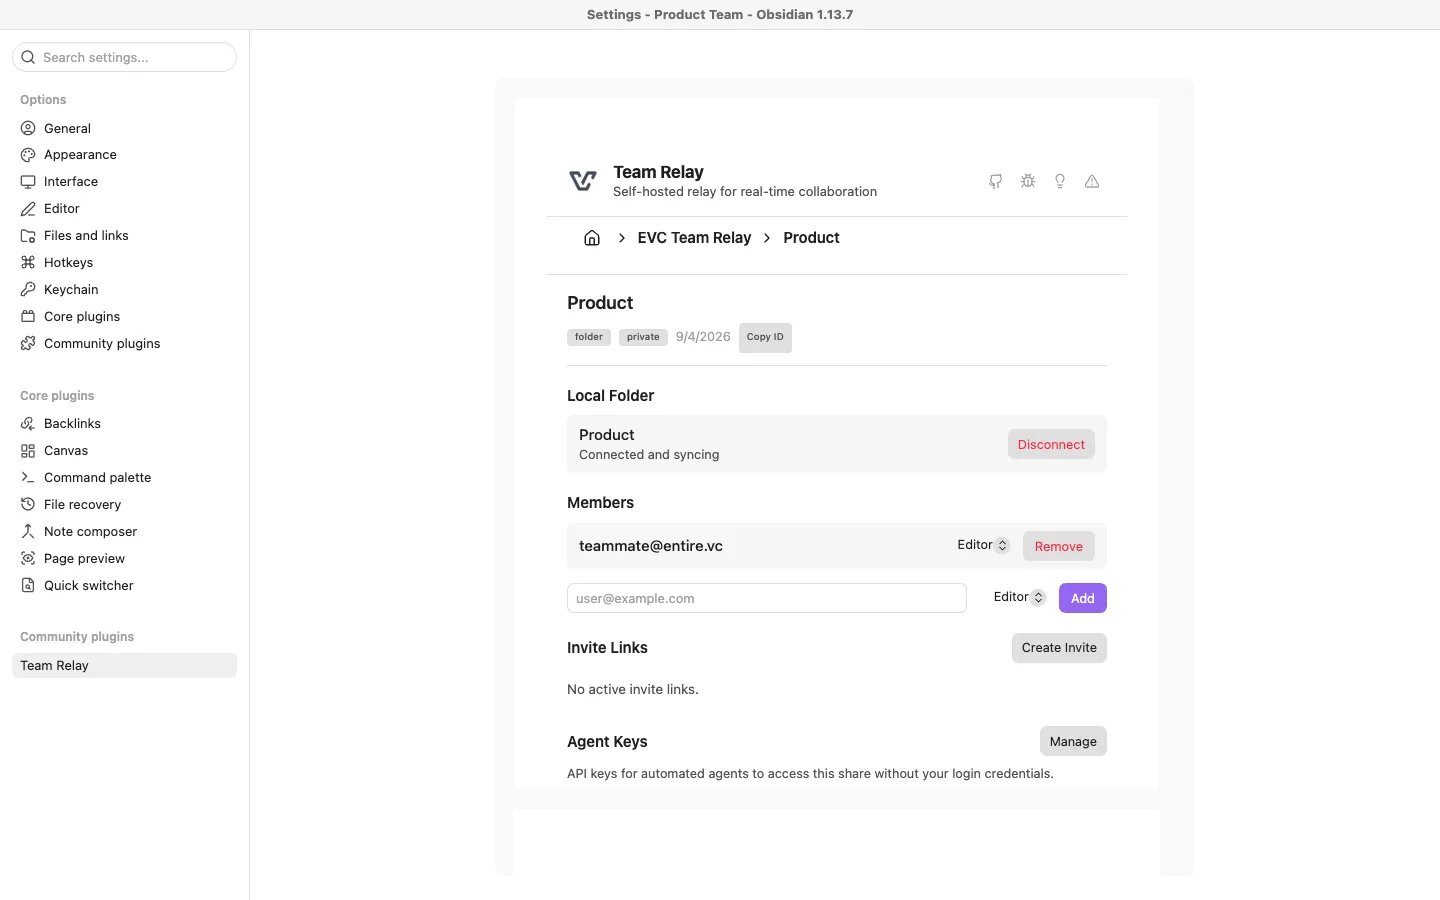
Task: Click the Quick switcher file icon
Action: (28, 586)
